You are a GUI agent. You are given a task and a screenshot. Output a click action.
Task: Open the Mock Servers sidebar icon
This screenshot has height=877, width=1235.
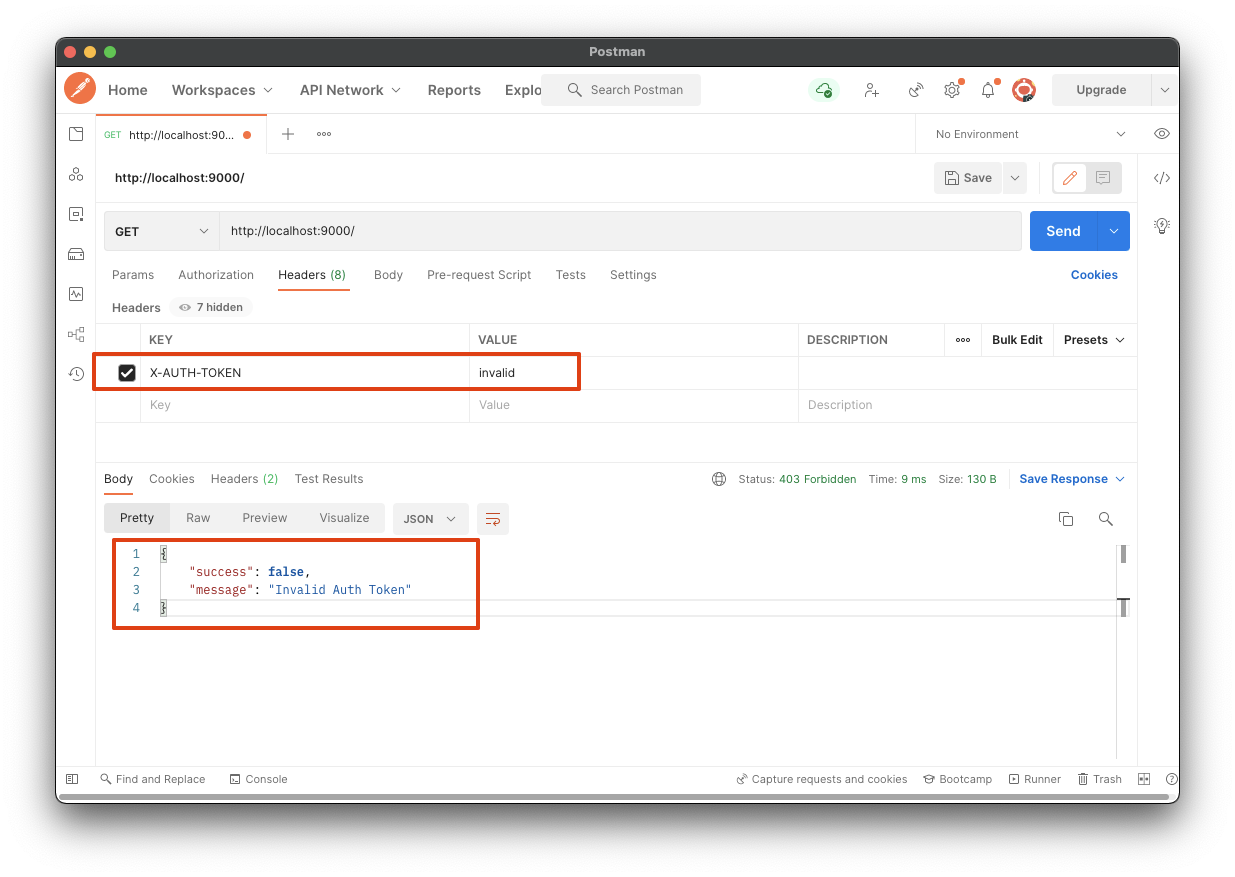point(76,254)
